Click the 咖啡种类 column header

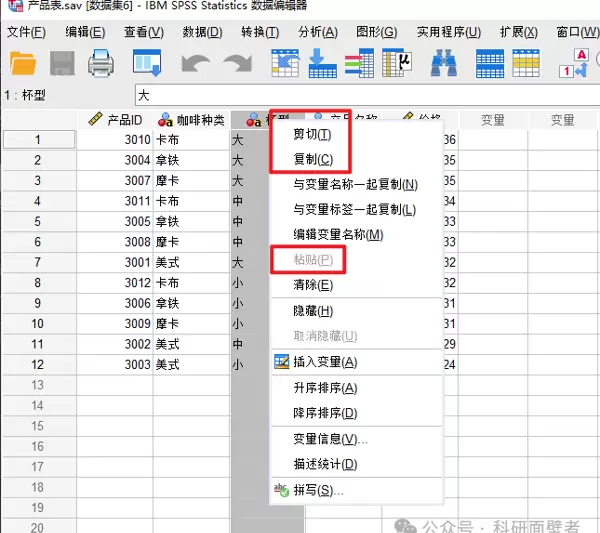point(190,120)
